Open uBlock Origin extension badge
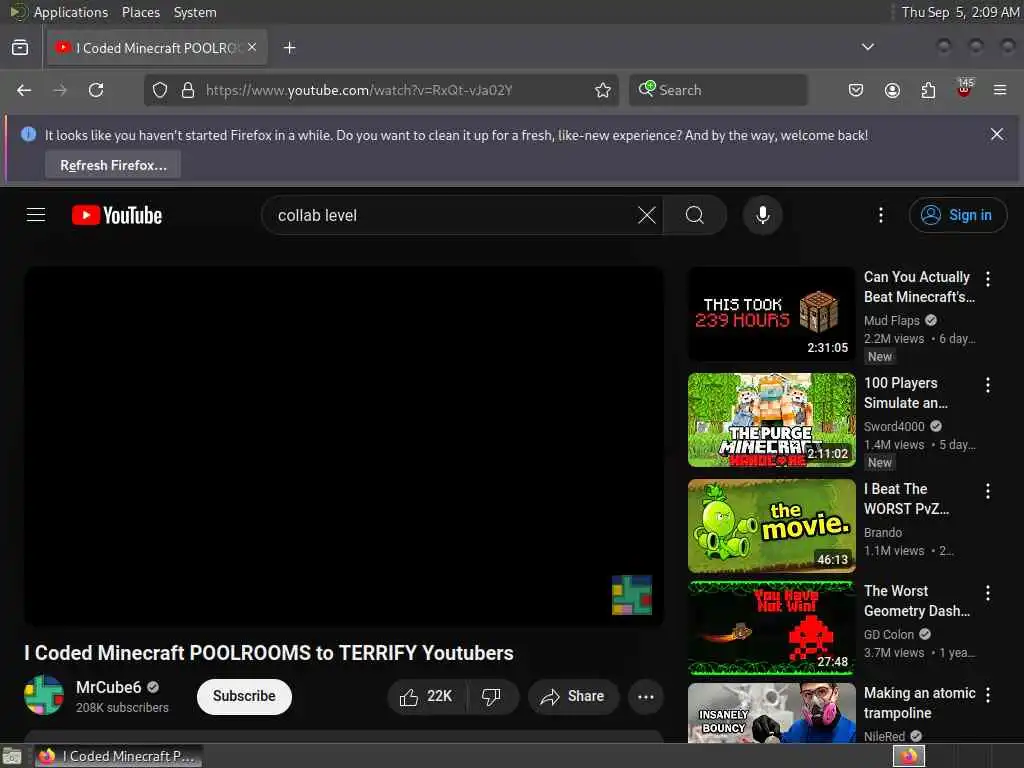This screenshot has height=768, width=1024. (964, 88)
